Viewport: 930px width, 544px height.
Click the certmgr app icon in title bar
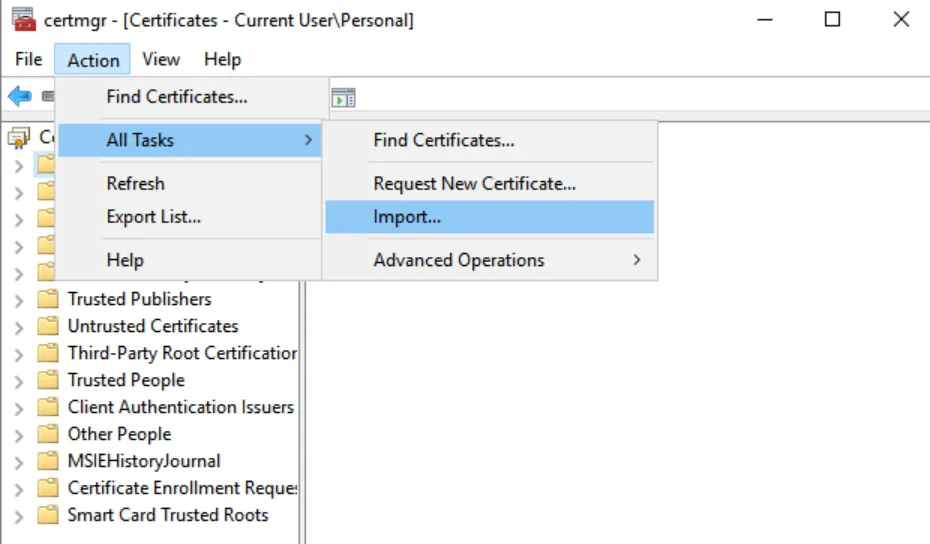pyautogui.click(x=24, y=20)
